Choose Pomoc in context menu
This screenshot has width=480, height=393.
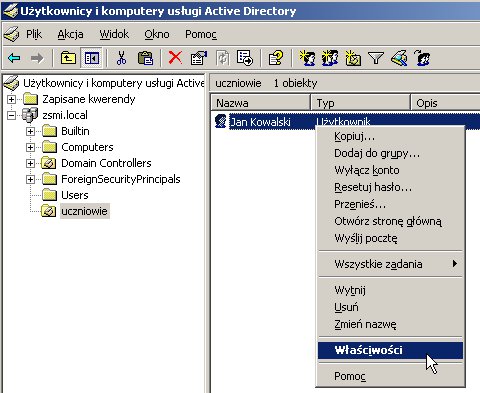(x=390, y=376)
